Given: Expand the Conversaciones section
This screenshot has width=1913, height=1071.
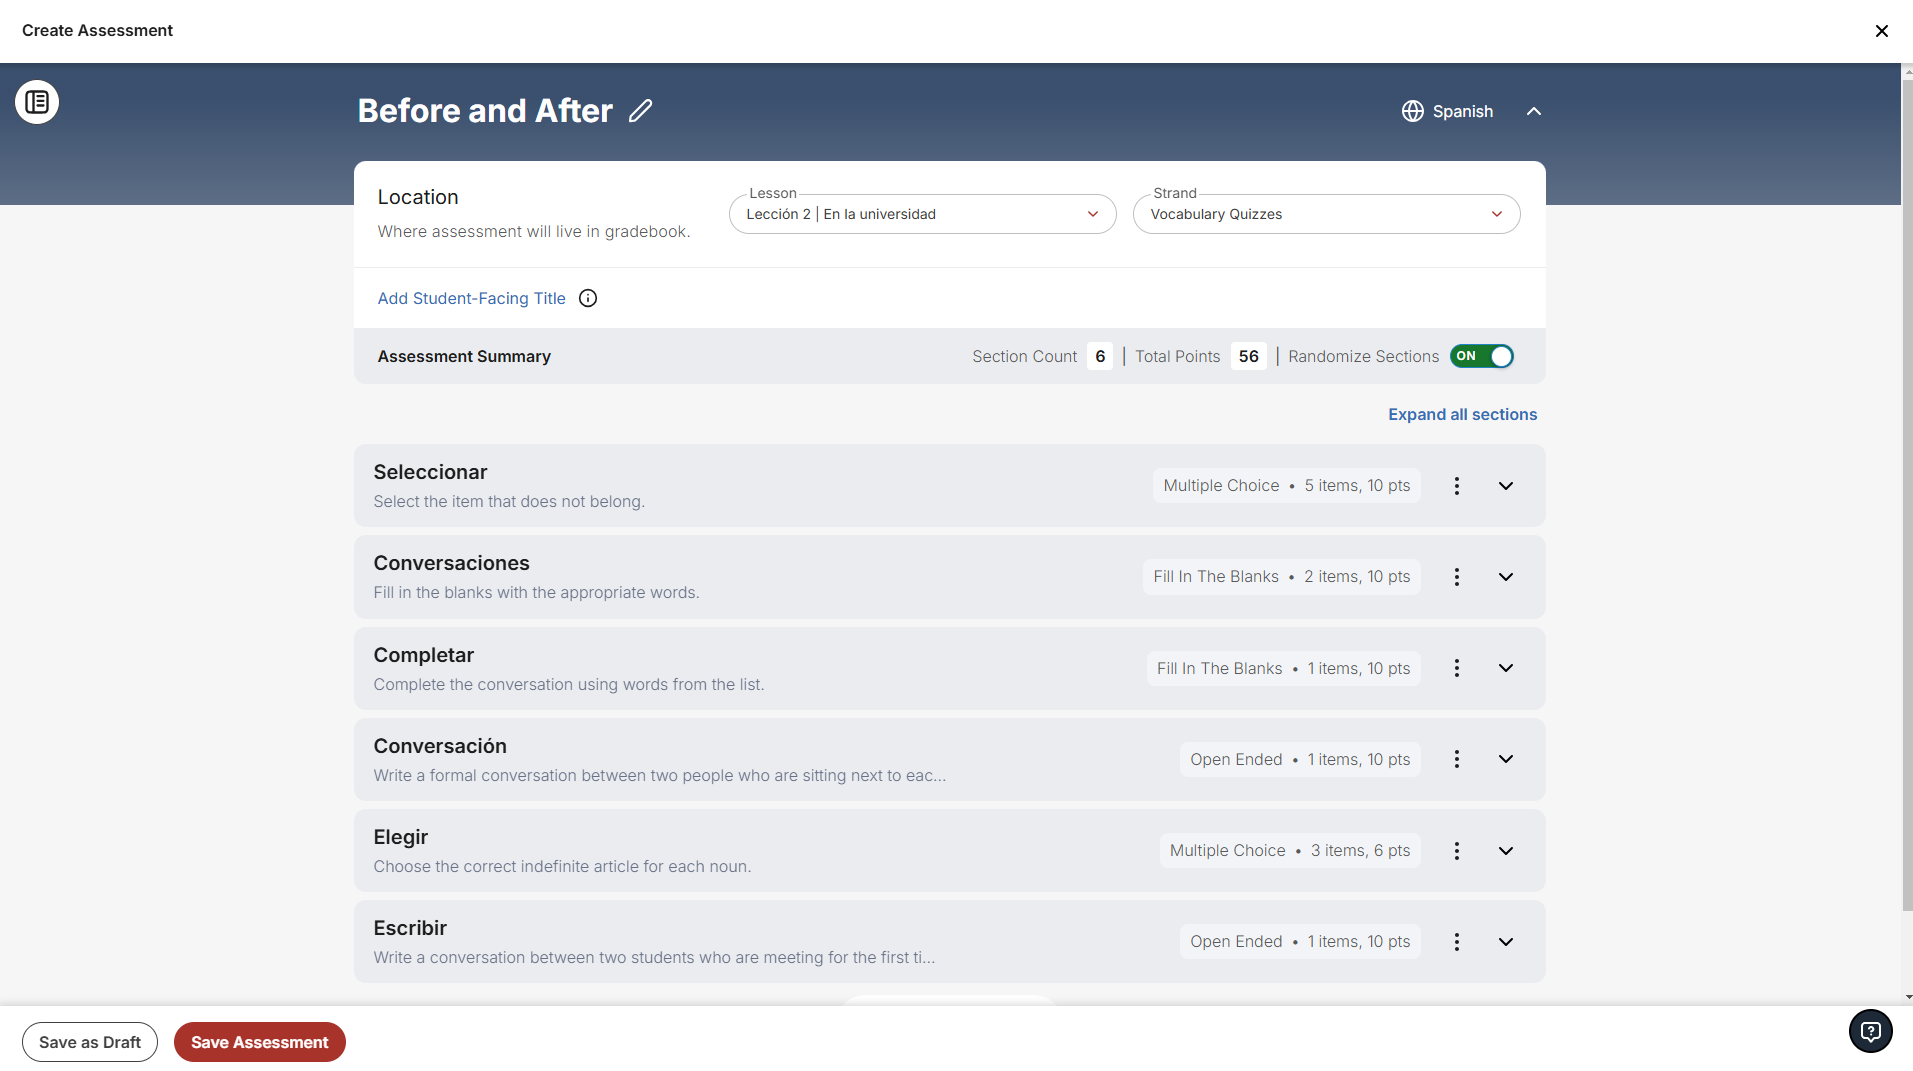Looking at the screenshot, I should [1505, 577].
